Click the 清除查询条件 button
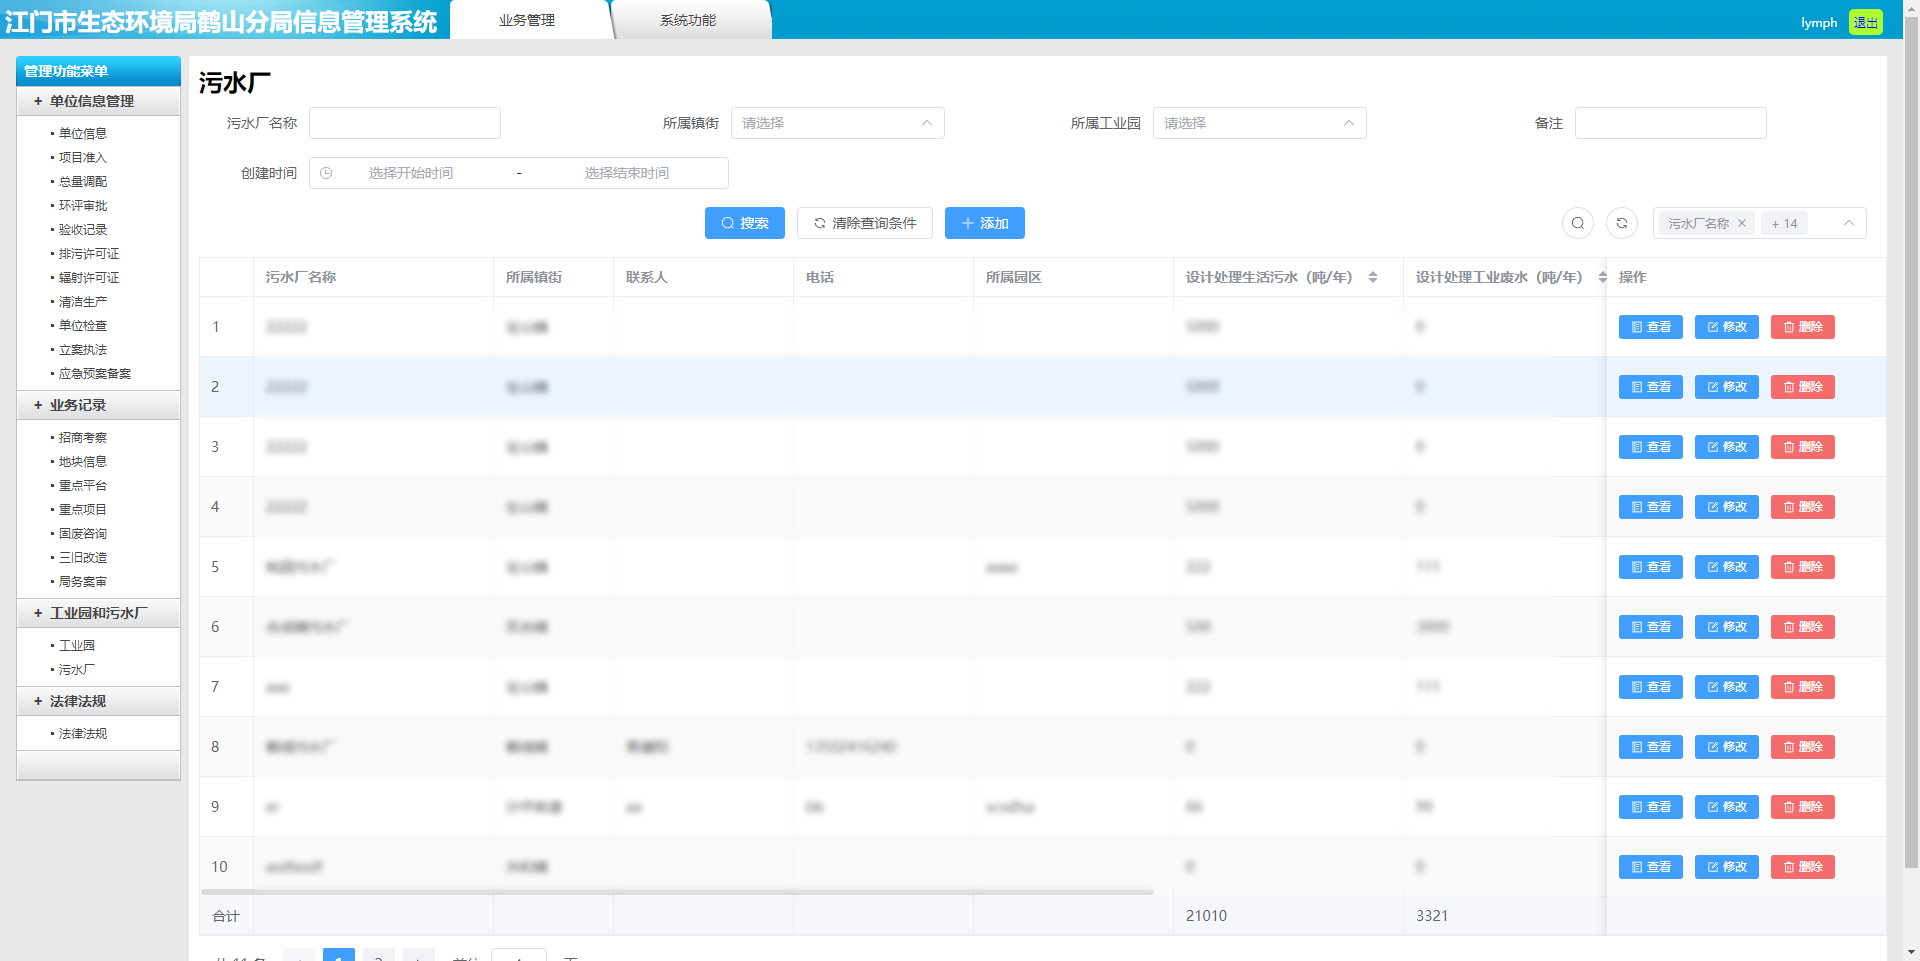The height and width of the screenshot is (961, 1920). point(865,223)
